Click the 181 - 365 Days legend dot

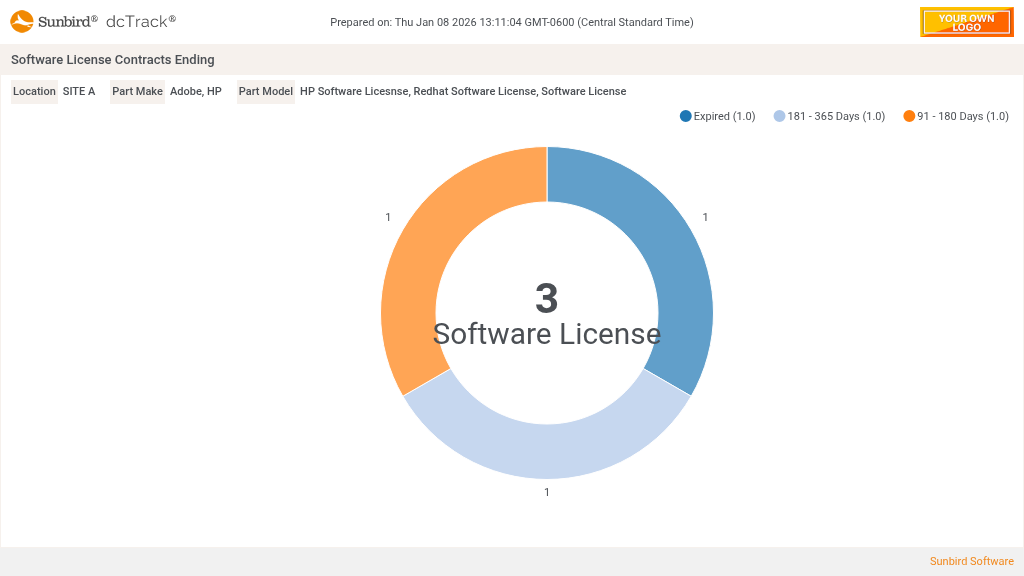[x=780, y=116]
